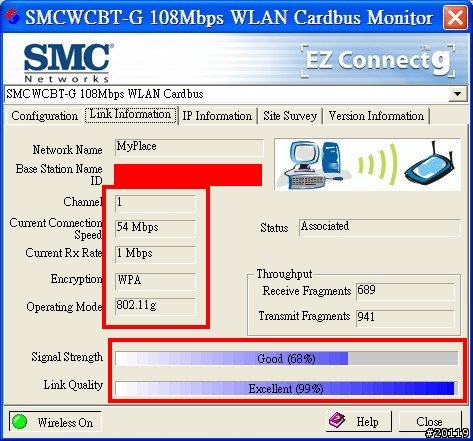Viewport: 473px width, 441px height.
Task: Click the Help book icon
Action: (337, 420)
